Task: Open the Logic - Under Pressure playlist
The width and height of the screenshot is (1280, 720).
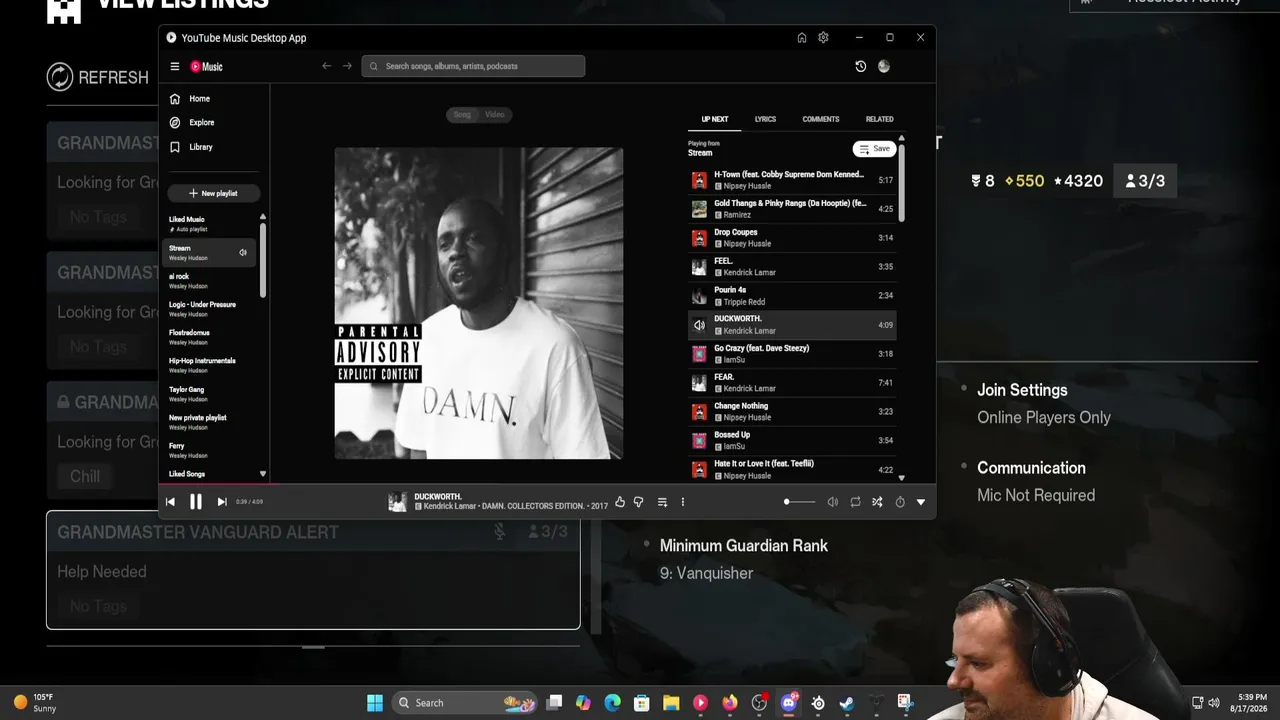Action: (x=210, y=309)
